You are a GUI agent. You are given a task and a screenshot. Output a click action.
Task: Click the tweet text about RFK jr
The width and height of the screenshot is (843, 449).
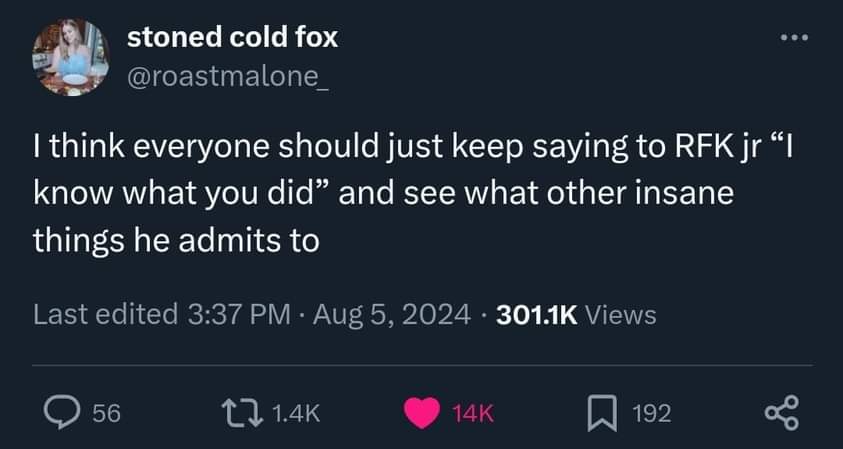413,194
